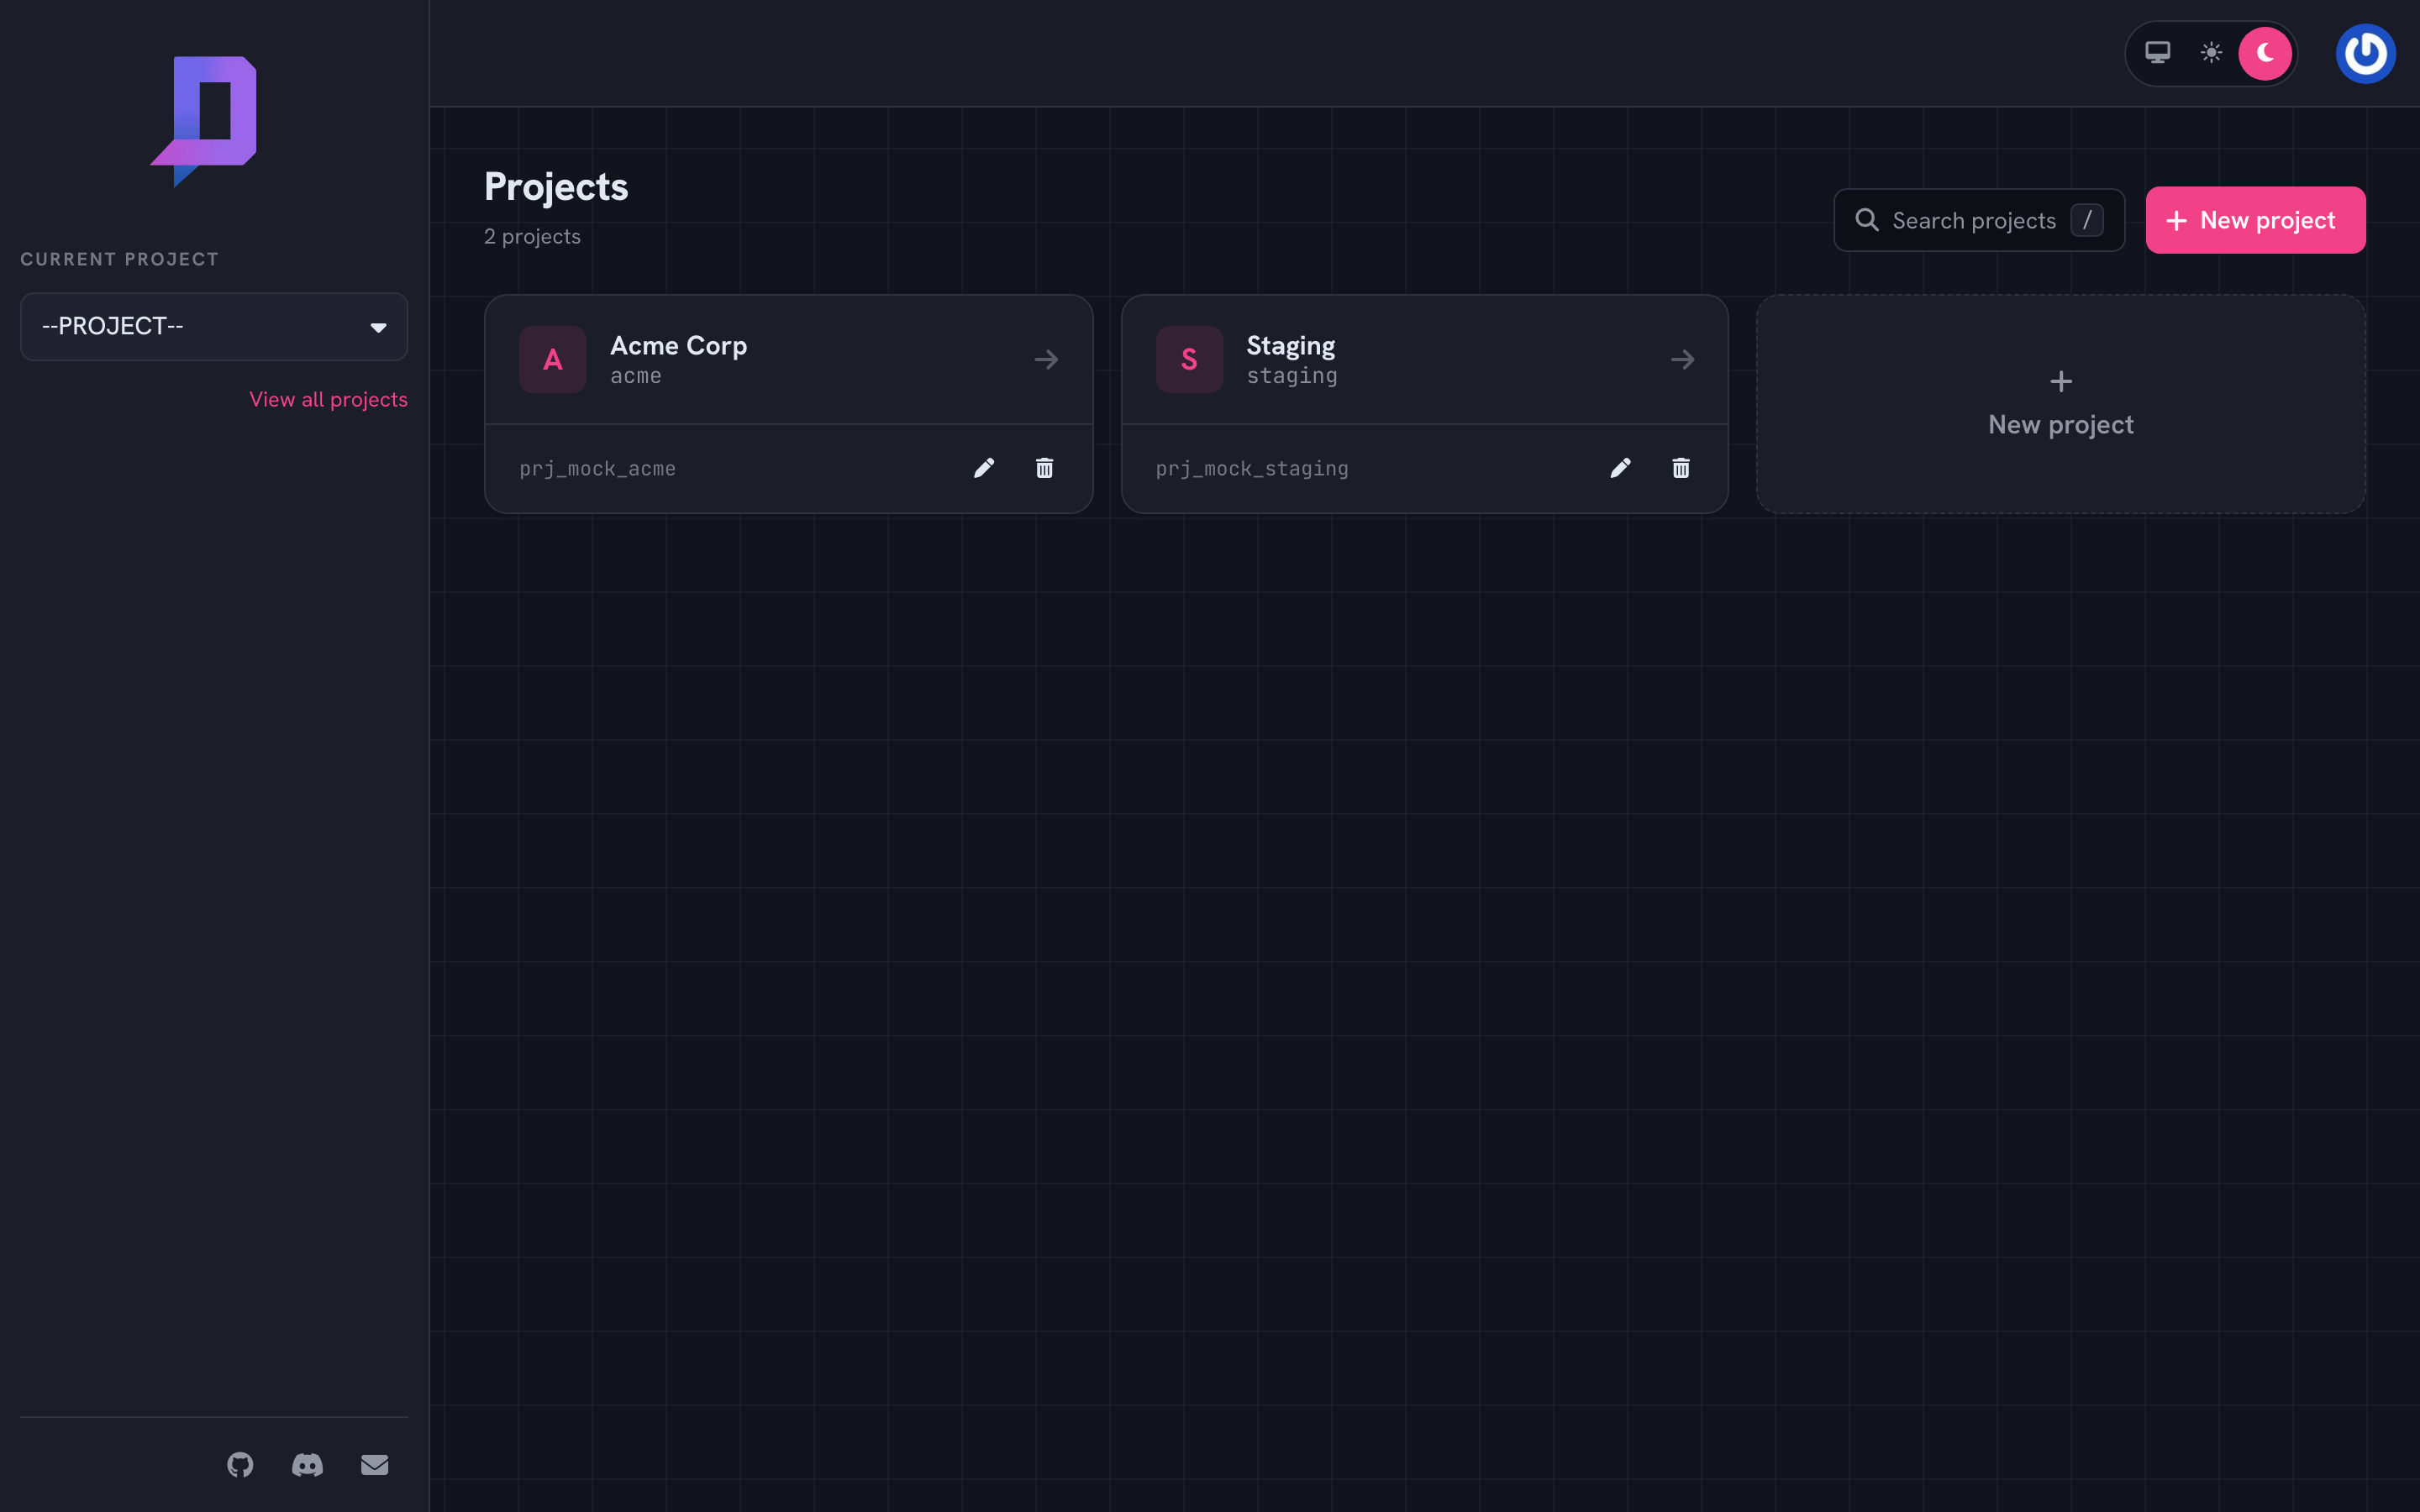2420x1512 pixels.
Task: Select the Staging project title
Action: click(x=1290, y=346)
